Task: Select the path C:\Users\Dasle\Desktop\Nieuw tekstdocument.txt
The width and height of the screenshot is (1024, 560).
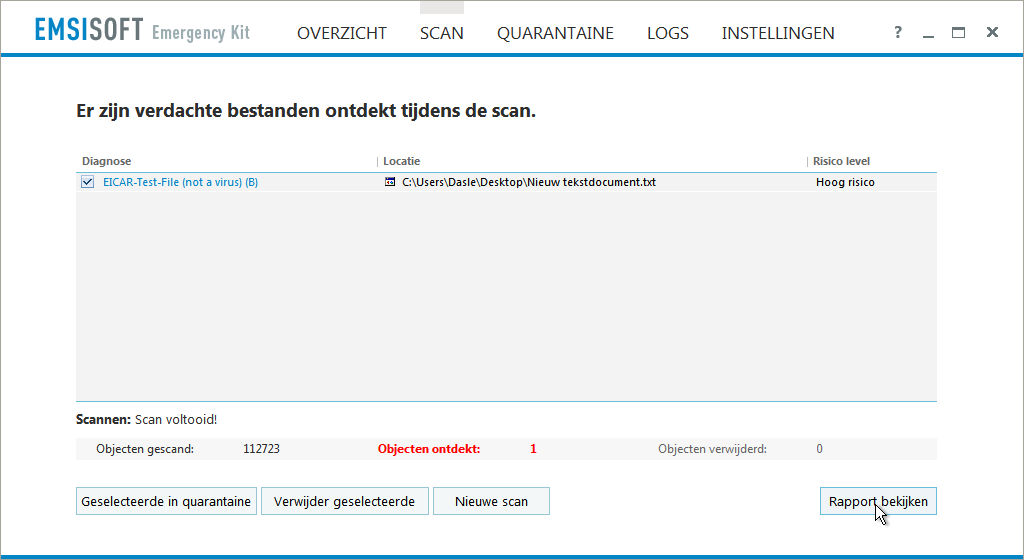Action: (x=529, y=182)
